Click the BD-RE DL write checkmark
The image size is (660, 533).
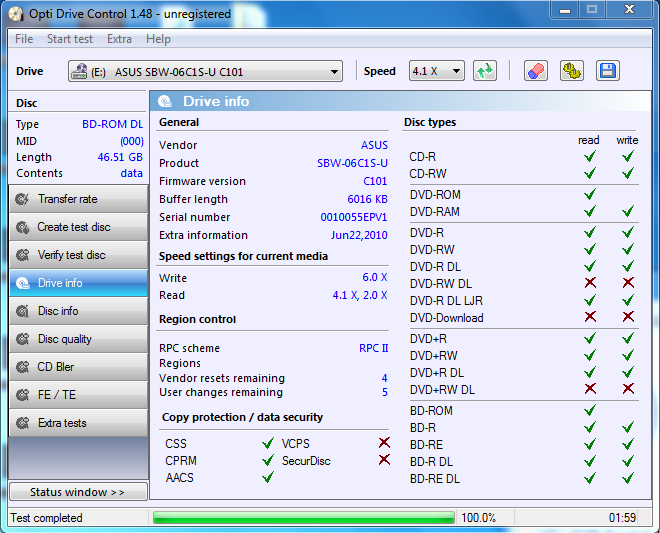point(628,478)
